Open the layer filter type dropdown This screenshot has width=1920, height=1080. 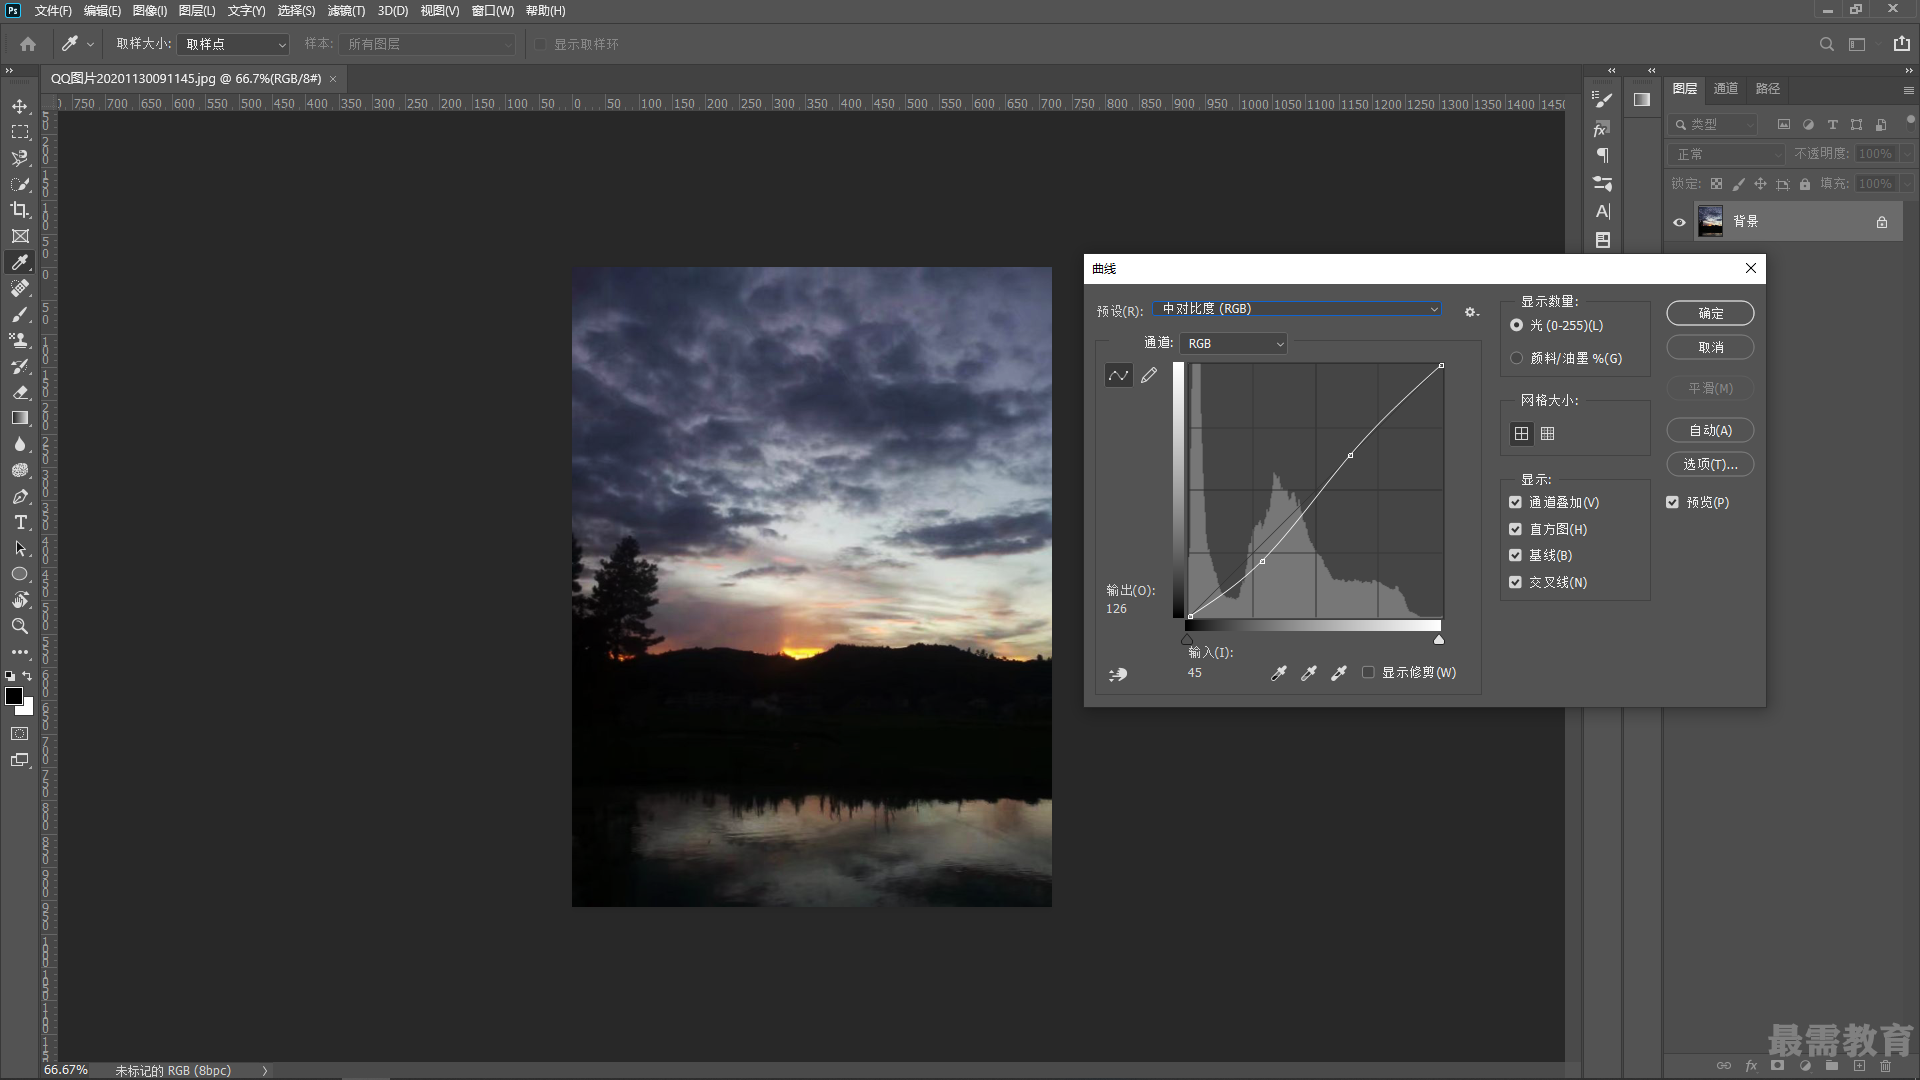tap(1714, 124)
